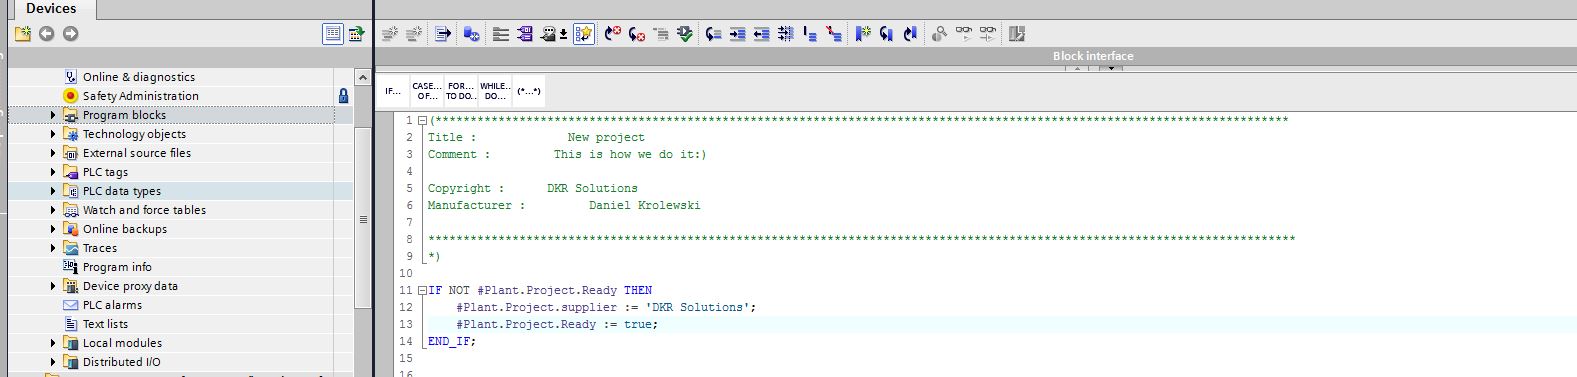Expand the Technology objects folder
Viewport: 1577px width, 377px height.
(53, 134)
